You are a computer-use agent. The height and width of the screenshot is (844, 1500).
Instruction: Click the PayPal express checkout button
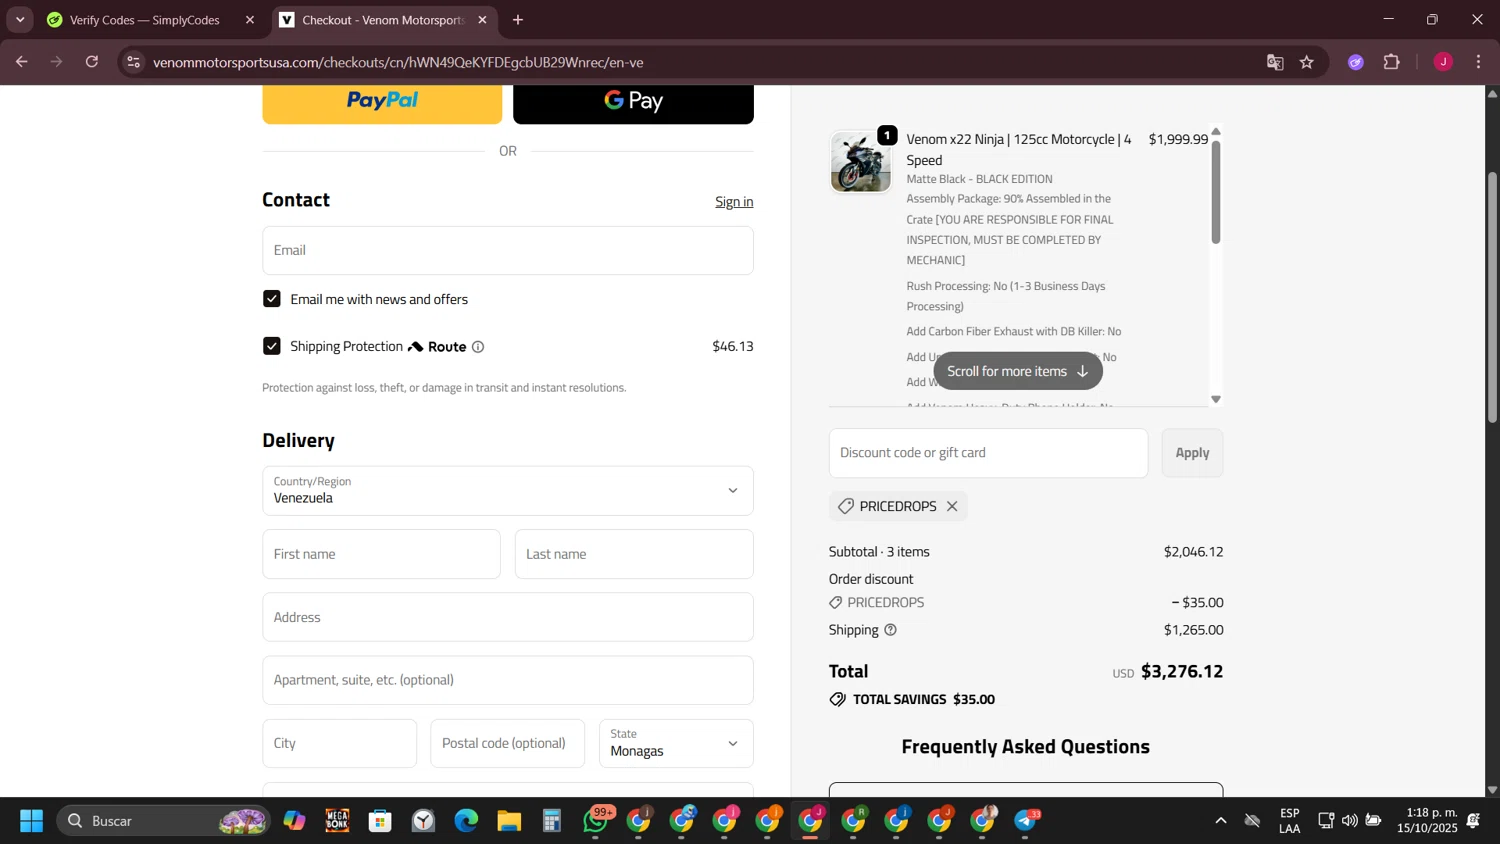coord(382,103)
